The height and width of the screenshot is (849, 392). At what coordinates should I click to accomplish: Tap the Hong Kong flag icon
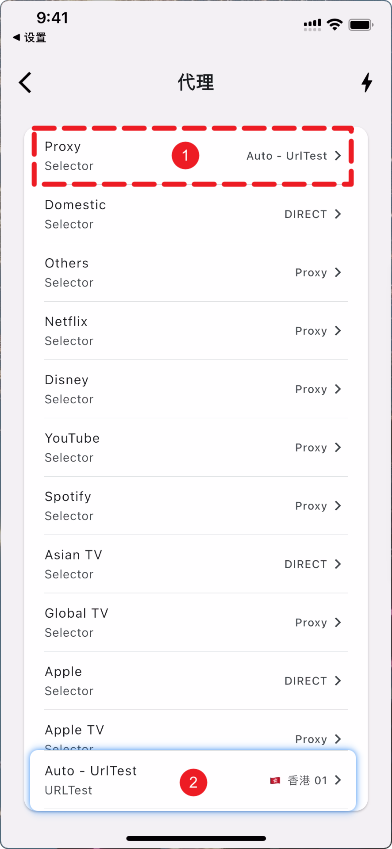[x=275, y=780]
